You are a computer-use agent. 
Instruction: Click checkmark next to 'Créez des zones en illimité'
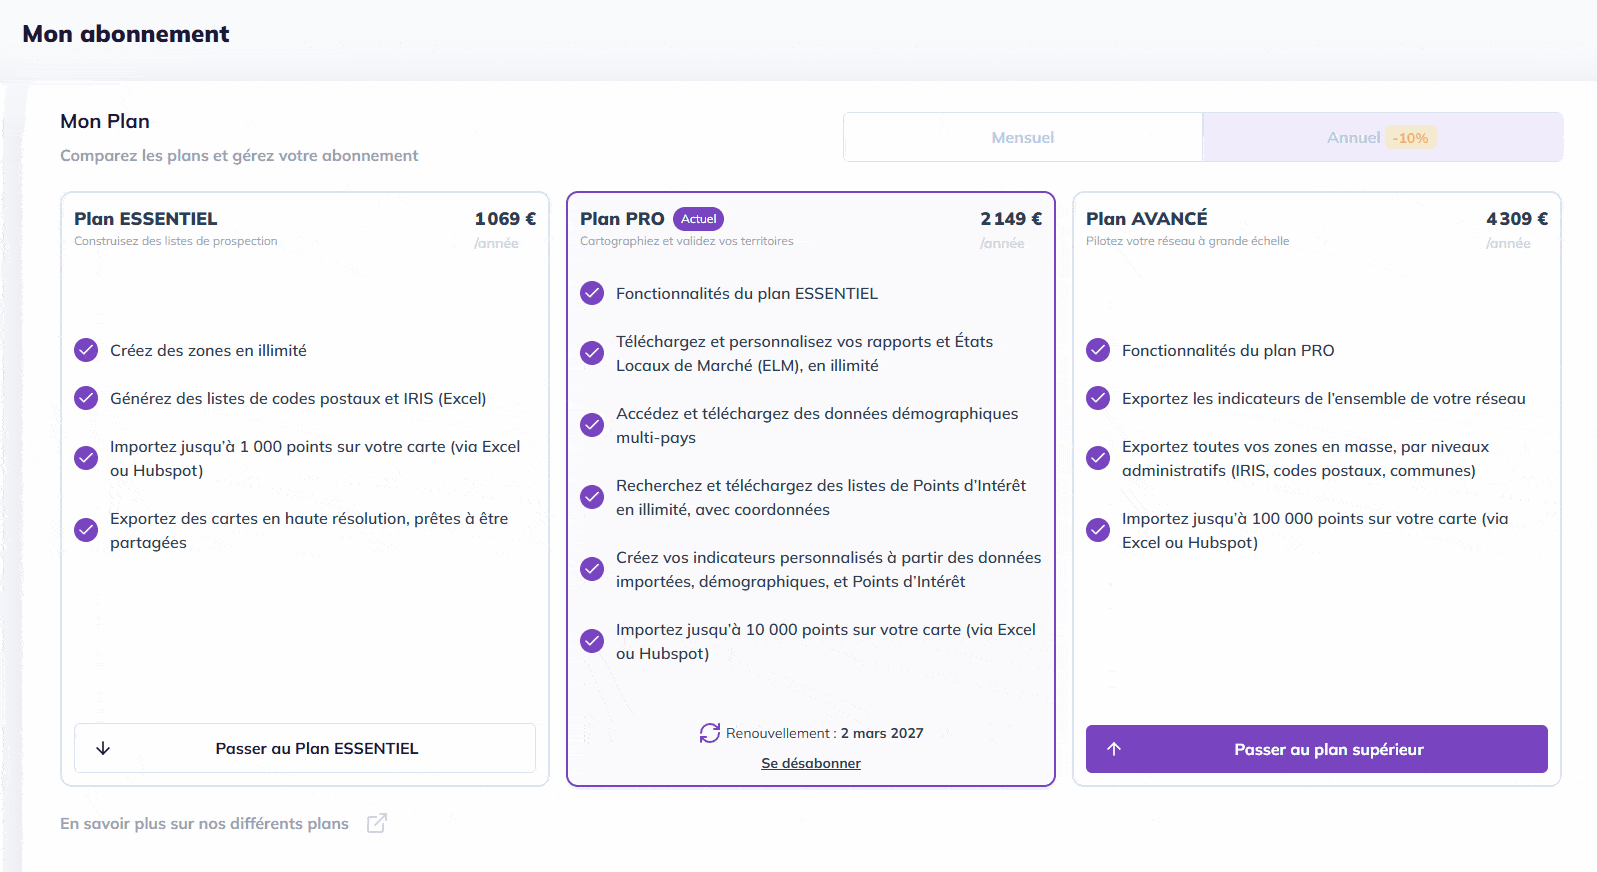pos(86,350)
